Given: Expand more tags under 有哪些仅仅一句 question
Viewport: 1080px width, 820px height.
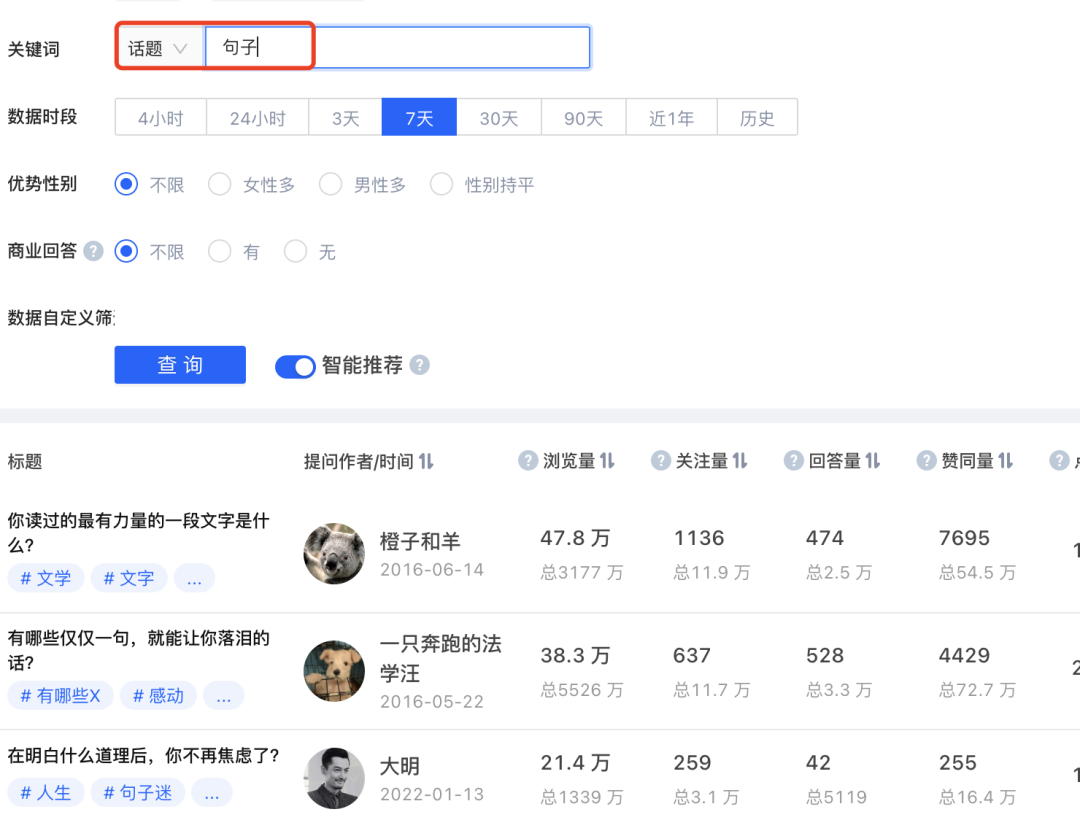Looking at the screenshot, I should click(224, 696).
